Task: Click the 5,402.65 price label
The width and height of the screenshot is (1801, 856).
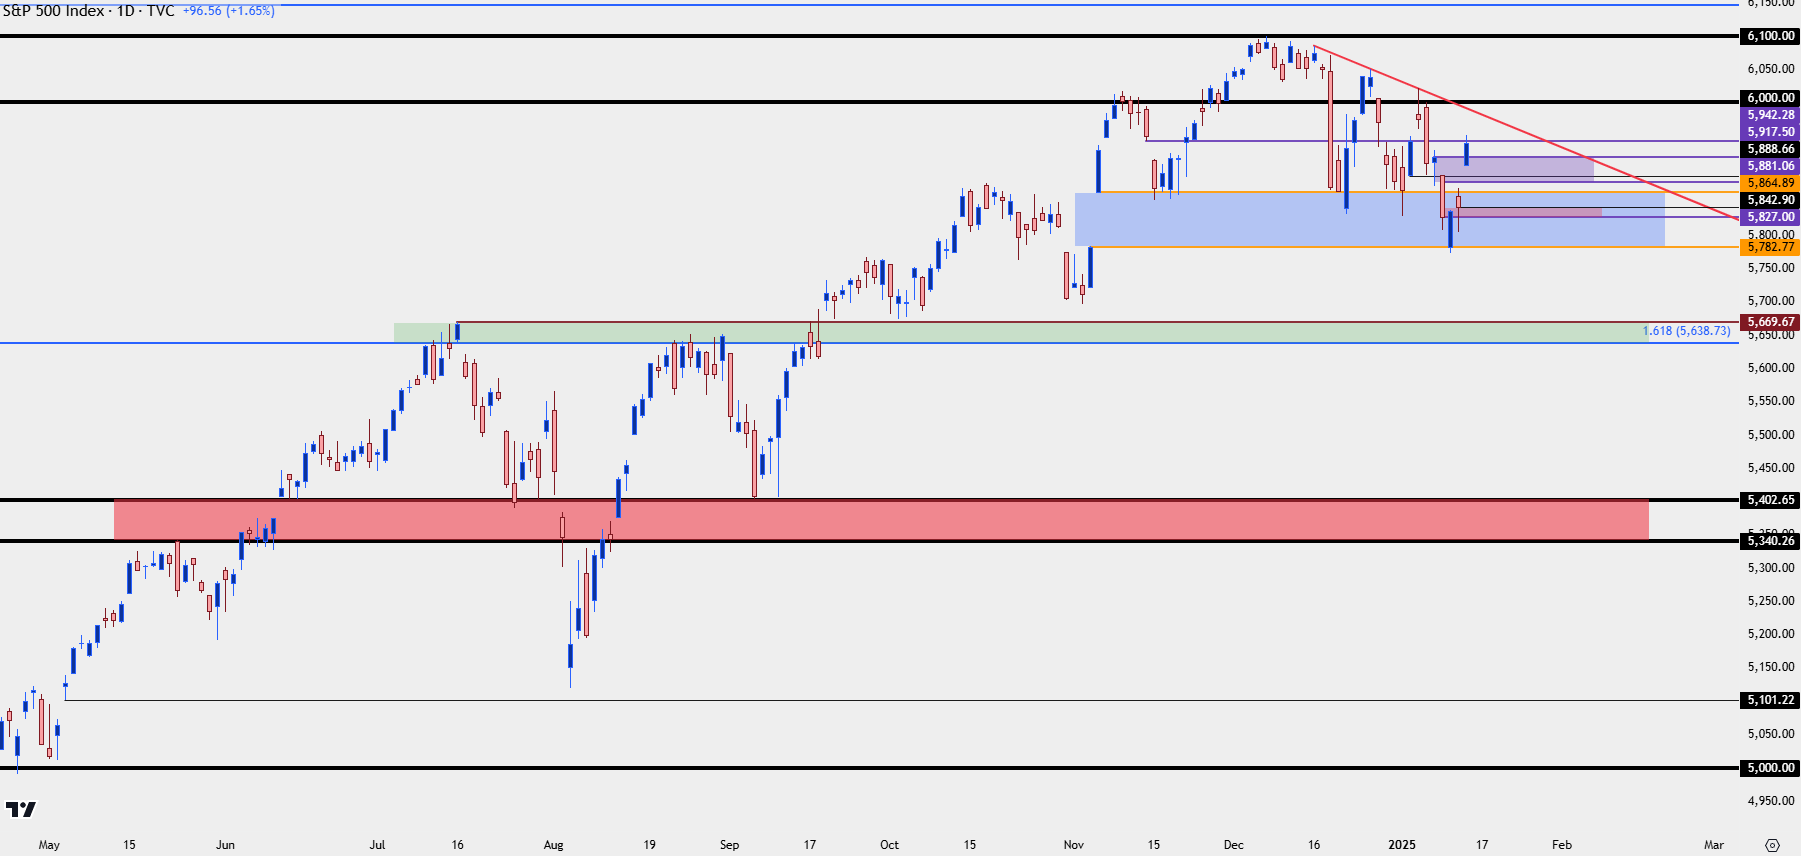Action: coord(1771,500)
